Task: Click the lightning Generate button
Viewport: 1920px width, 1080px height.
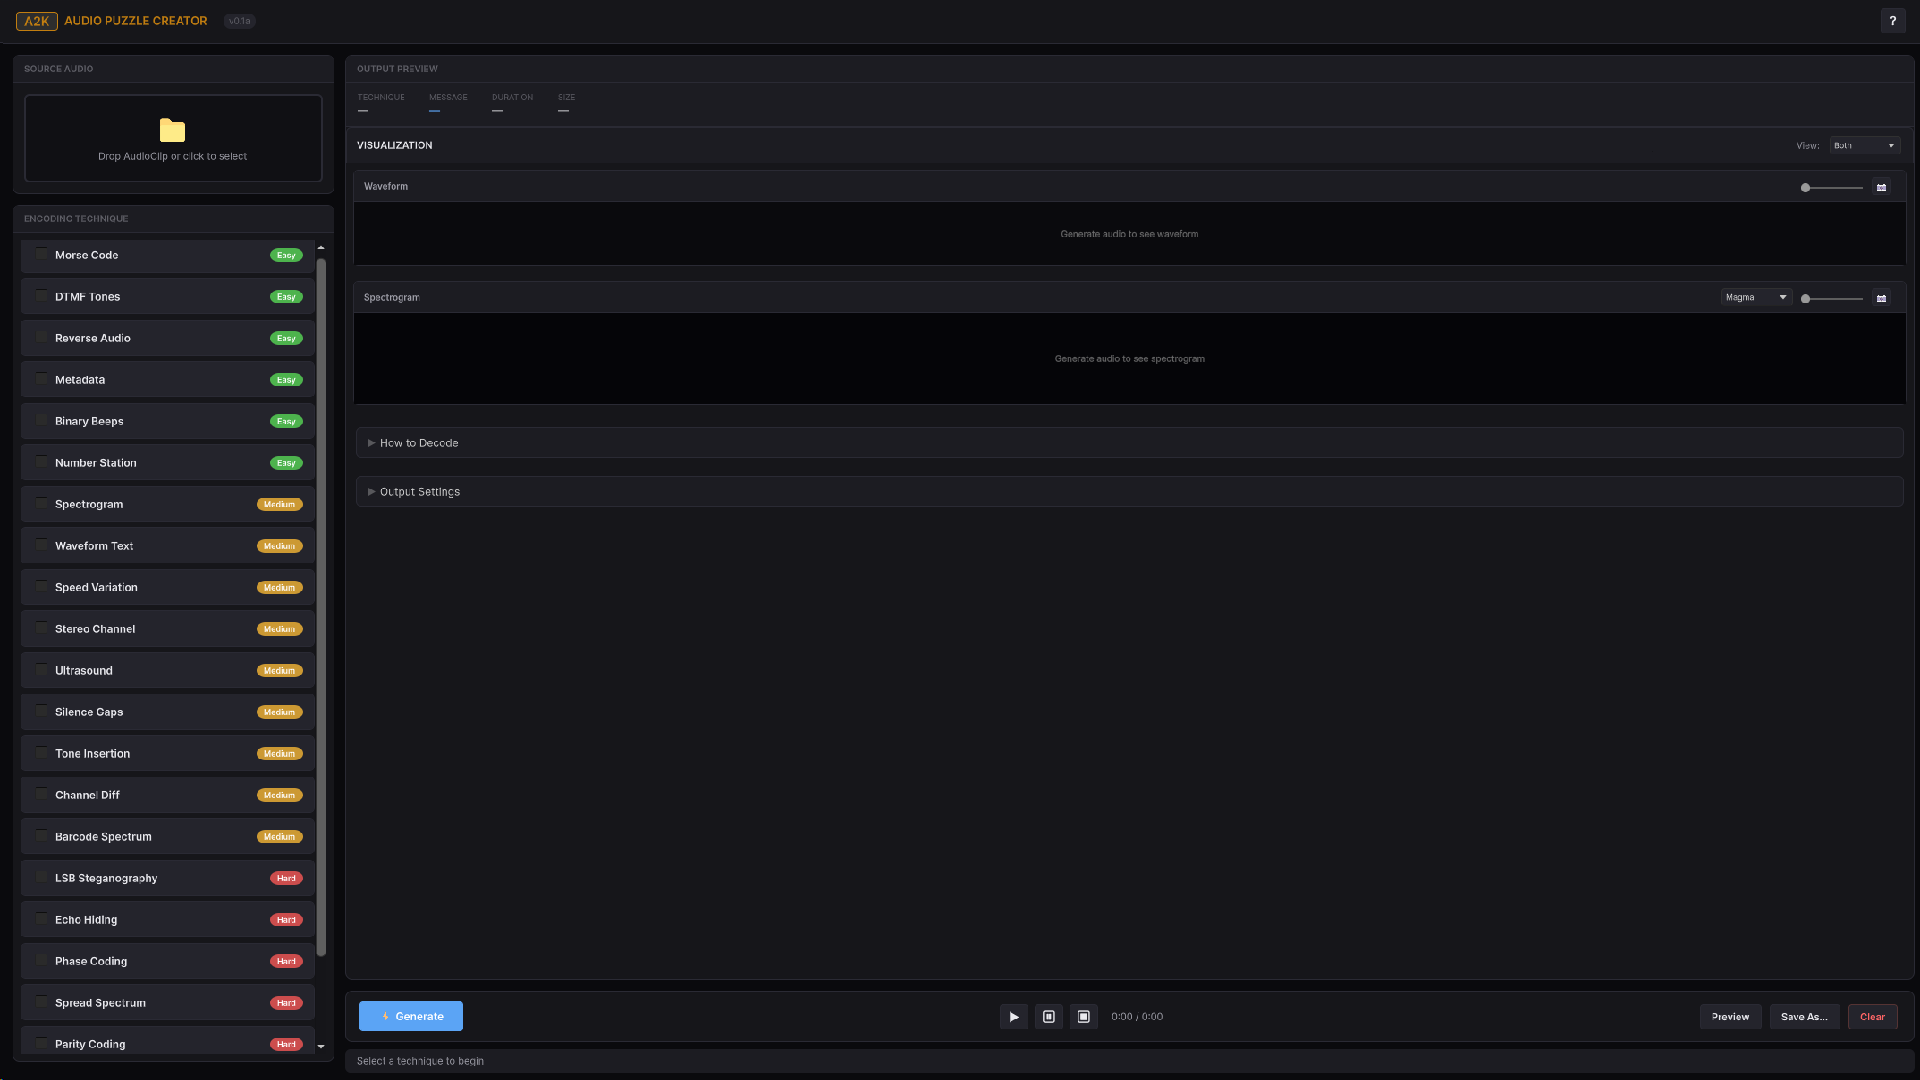Action: coord(410,1016)
